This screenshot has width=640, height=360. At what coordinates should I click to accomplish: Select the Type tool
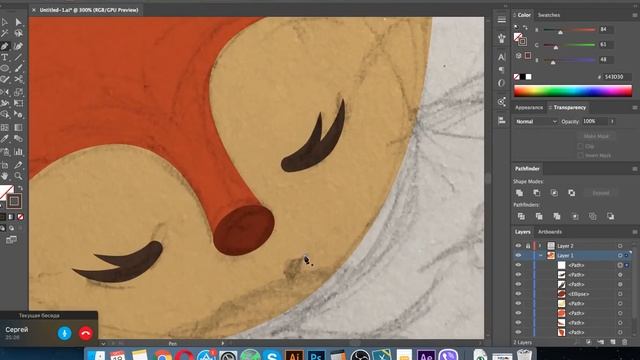(x=5, y=58)
